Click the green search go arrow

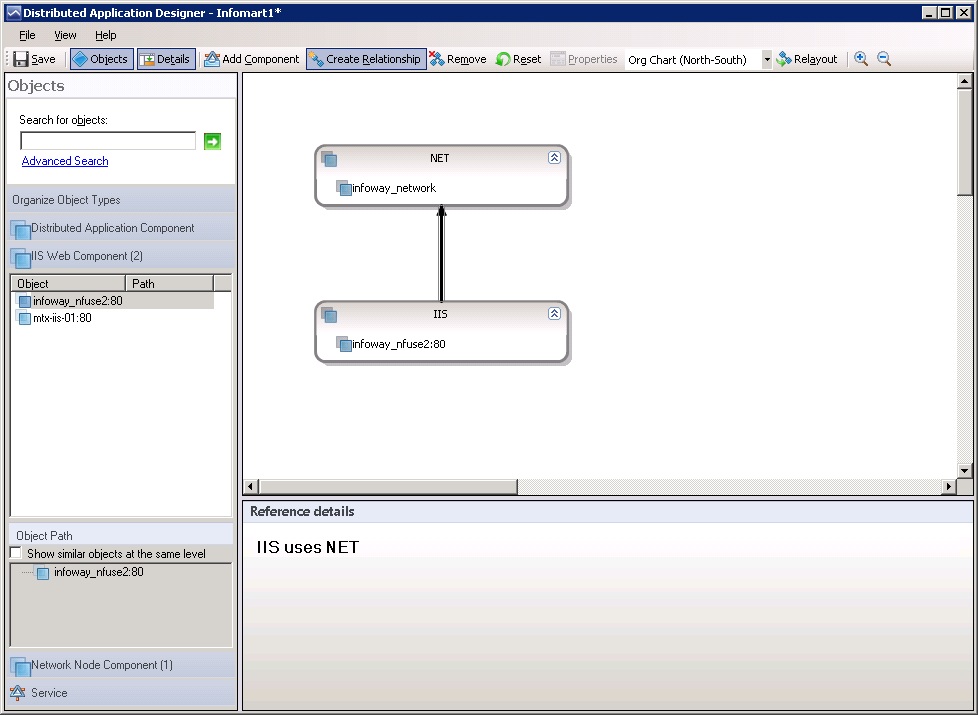[x=212, y=141]
